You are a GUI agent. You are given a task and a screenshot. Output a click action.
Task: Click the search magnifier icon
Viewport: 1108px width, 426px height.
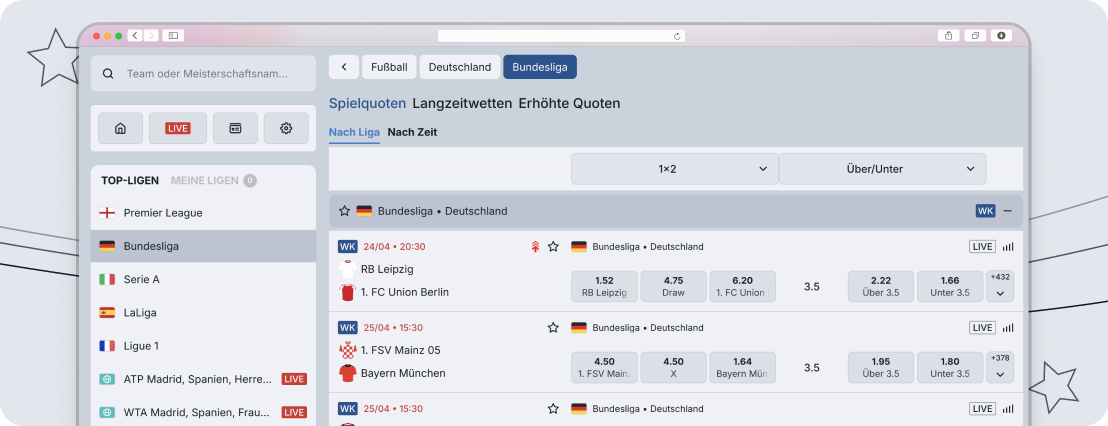pos(108,73)
